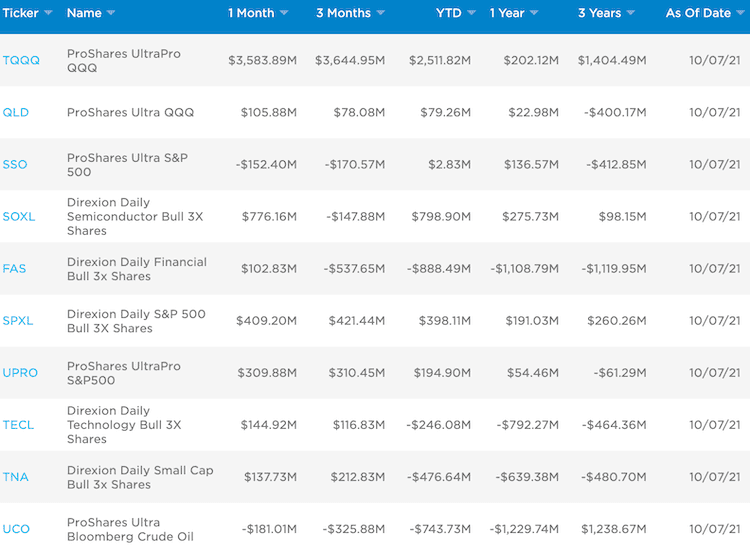750x553 pixels.
Task: Click TQQQ 3 Years value $1,404.49M
Action: coord(612,60)
